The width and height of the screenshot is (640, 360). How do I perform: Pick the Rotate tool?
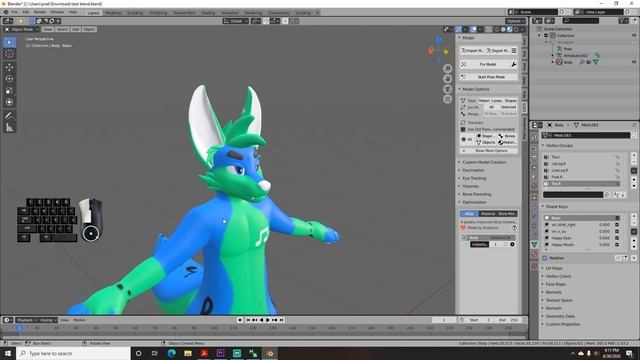(x=9, y=79)
